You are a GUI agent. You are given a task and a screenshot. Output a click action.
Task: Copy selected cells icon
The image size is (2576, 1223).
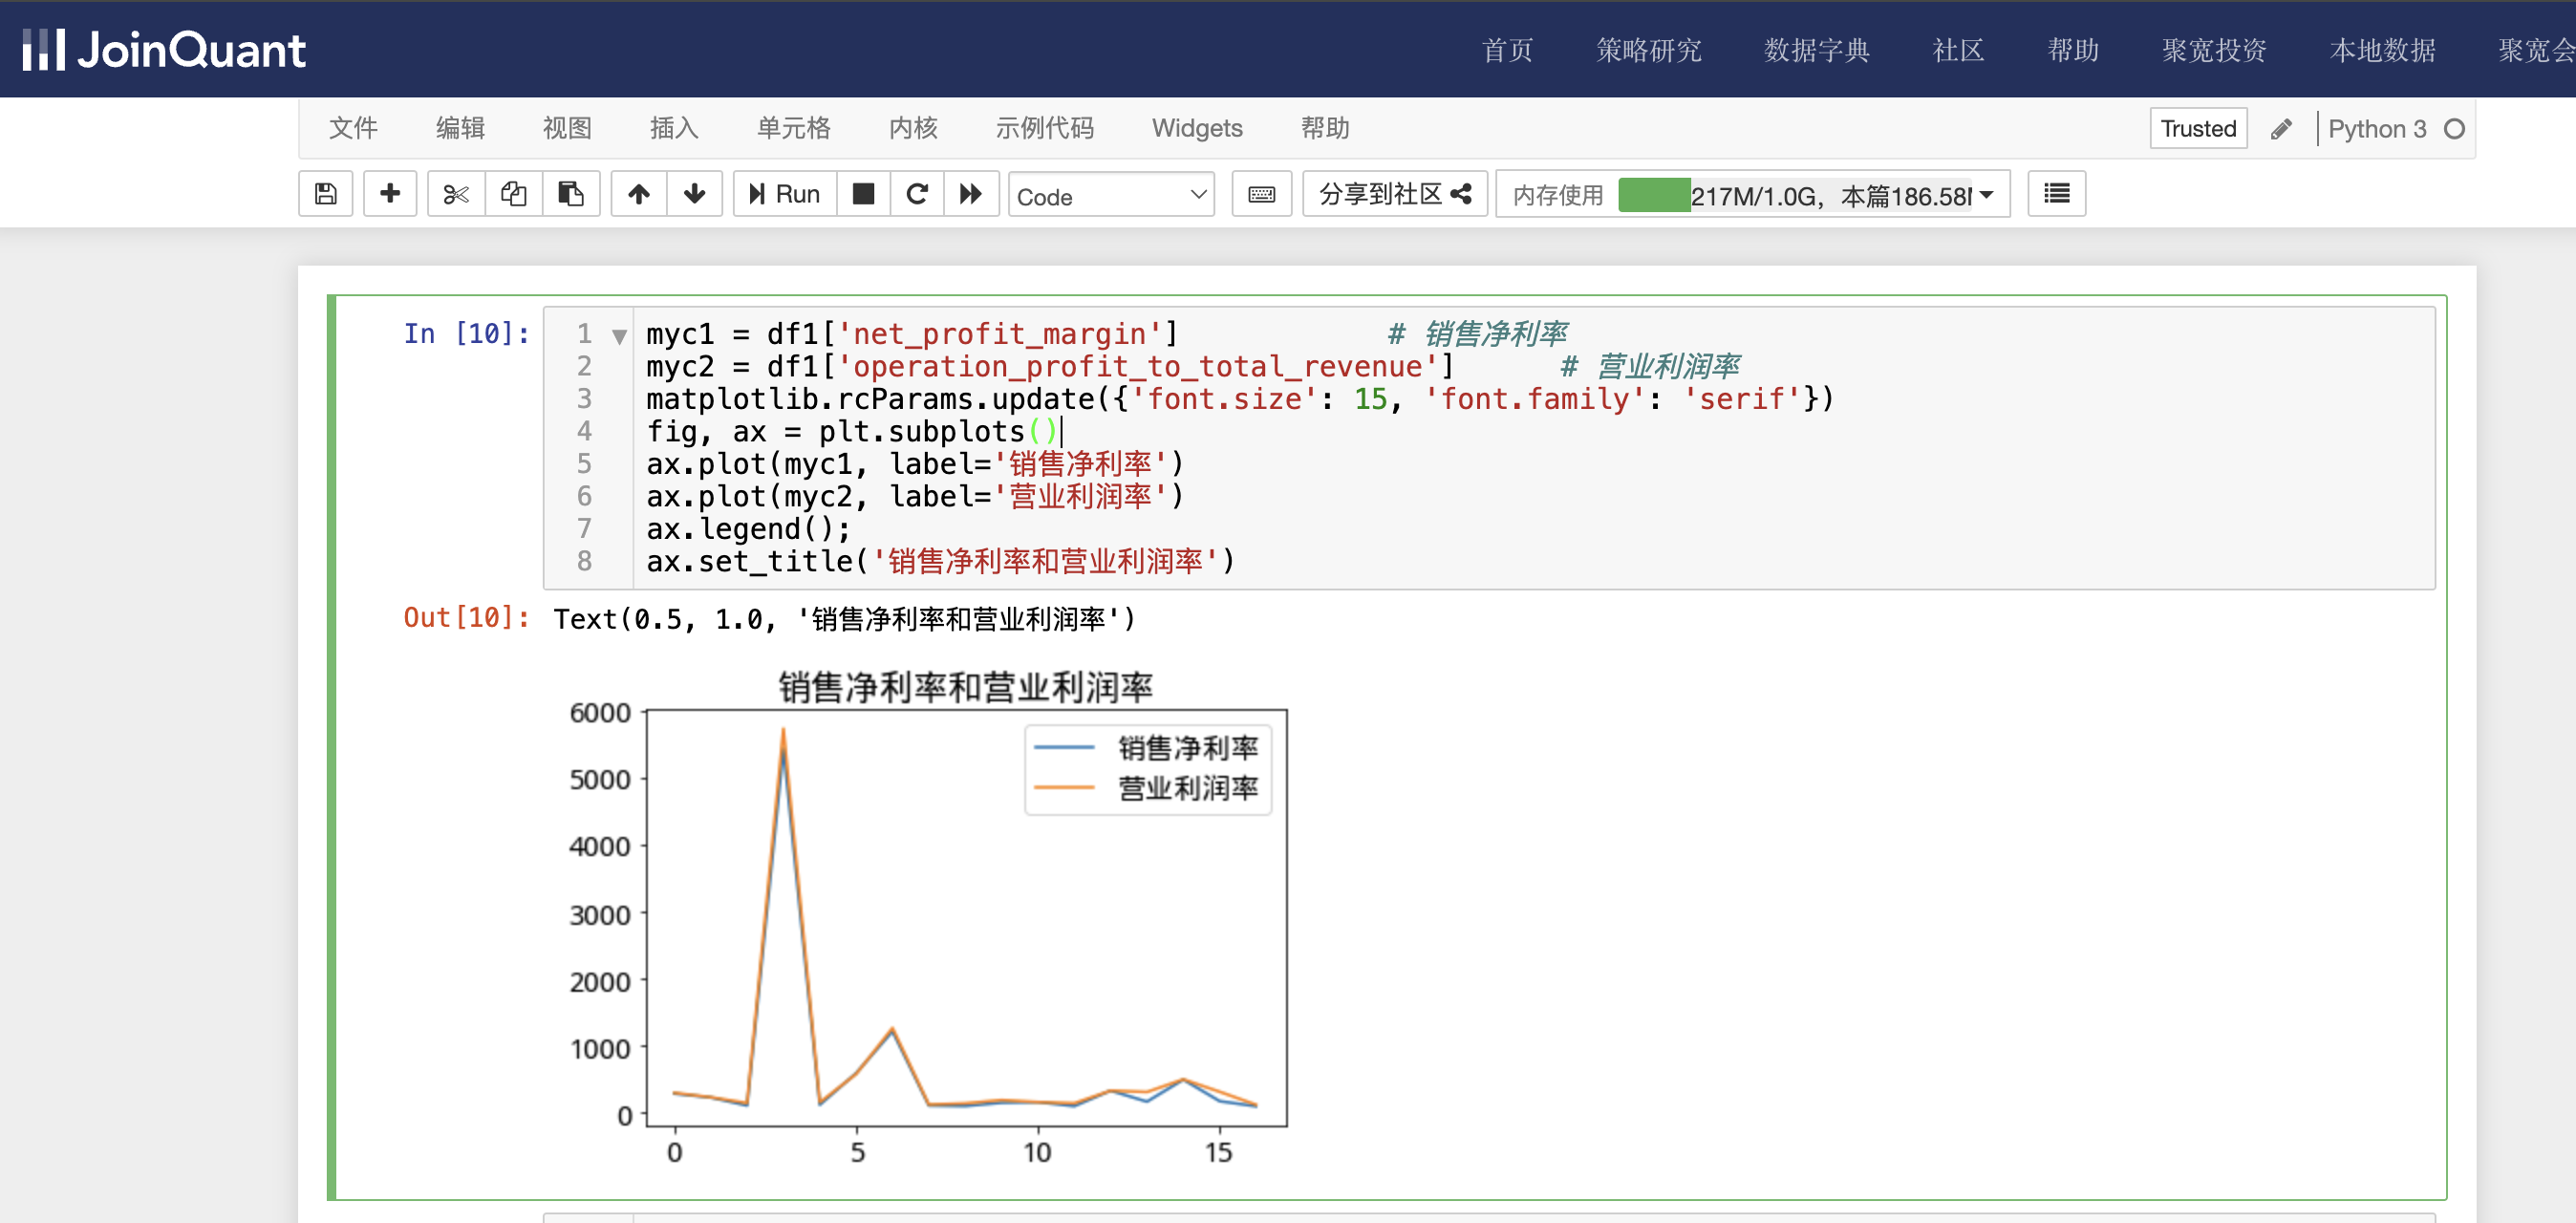tap(513, 194)
